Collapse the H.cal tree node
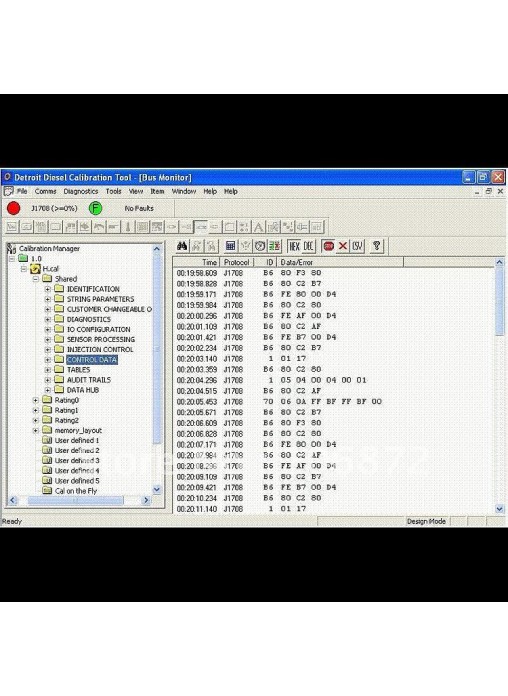Viewport: 508px width, 696px height. click(x=24, y=269)
